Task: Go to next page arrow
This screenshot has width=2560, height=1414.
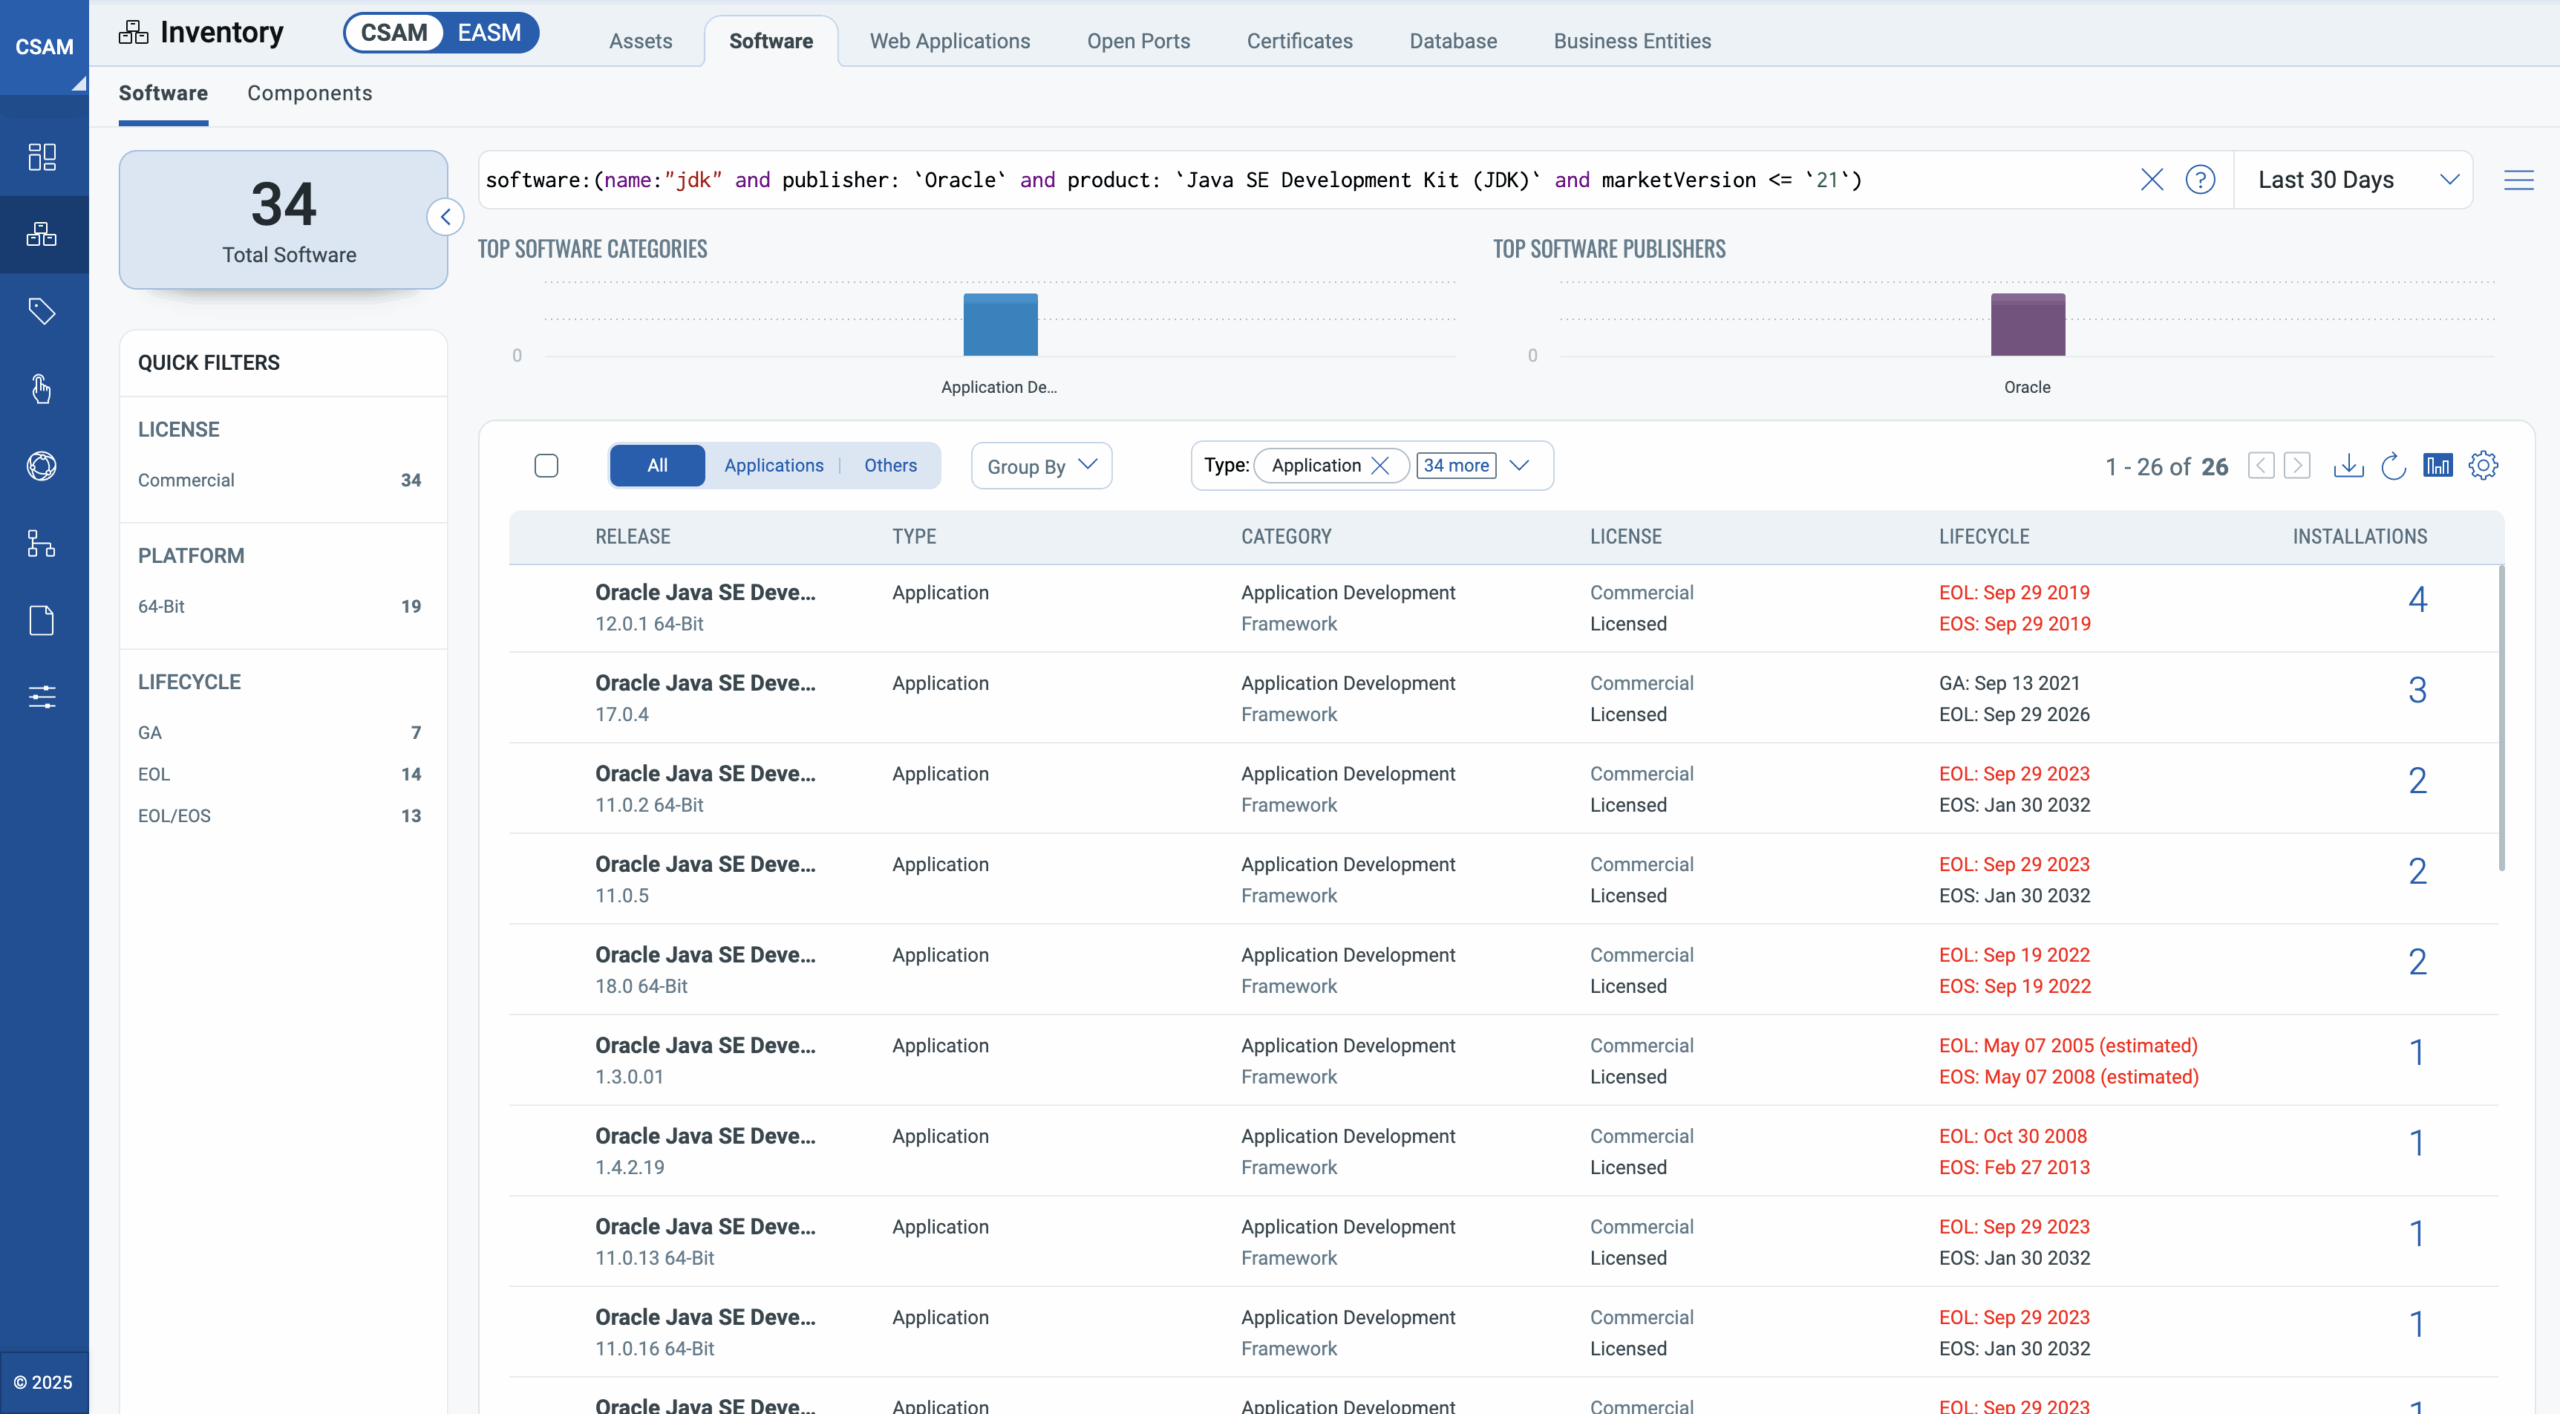Action: (x=2297, y=466)
